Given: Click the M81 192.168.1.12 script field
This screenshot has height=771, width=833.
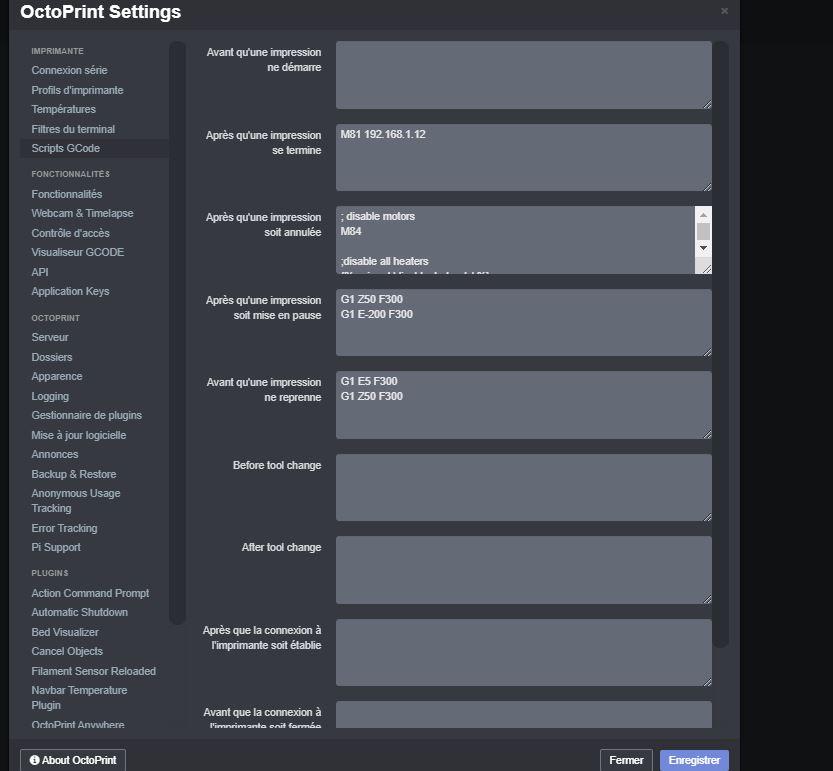Looking at the screenshot, I should [x=524, y=157].
